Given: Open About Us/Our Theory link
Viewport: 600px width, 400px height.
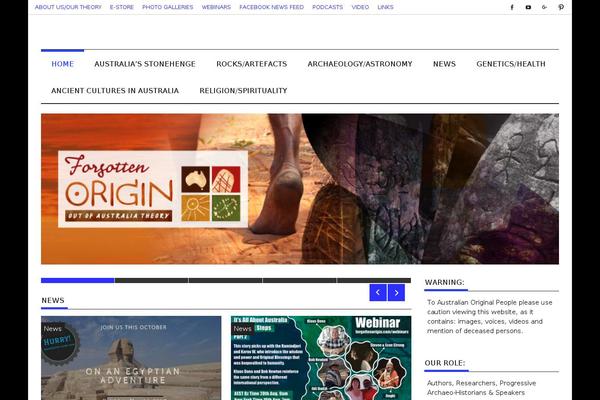Looking at the screenshot, I should (x=68, y=7).
